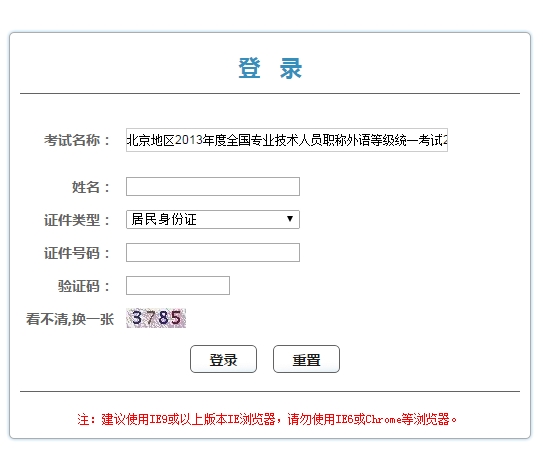Screen dimensions: 543x451
Task: Click the blue 登录 page heading
Action: [270, 68]
